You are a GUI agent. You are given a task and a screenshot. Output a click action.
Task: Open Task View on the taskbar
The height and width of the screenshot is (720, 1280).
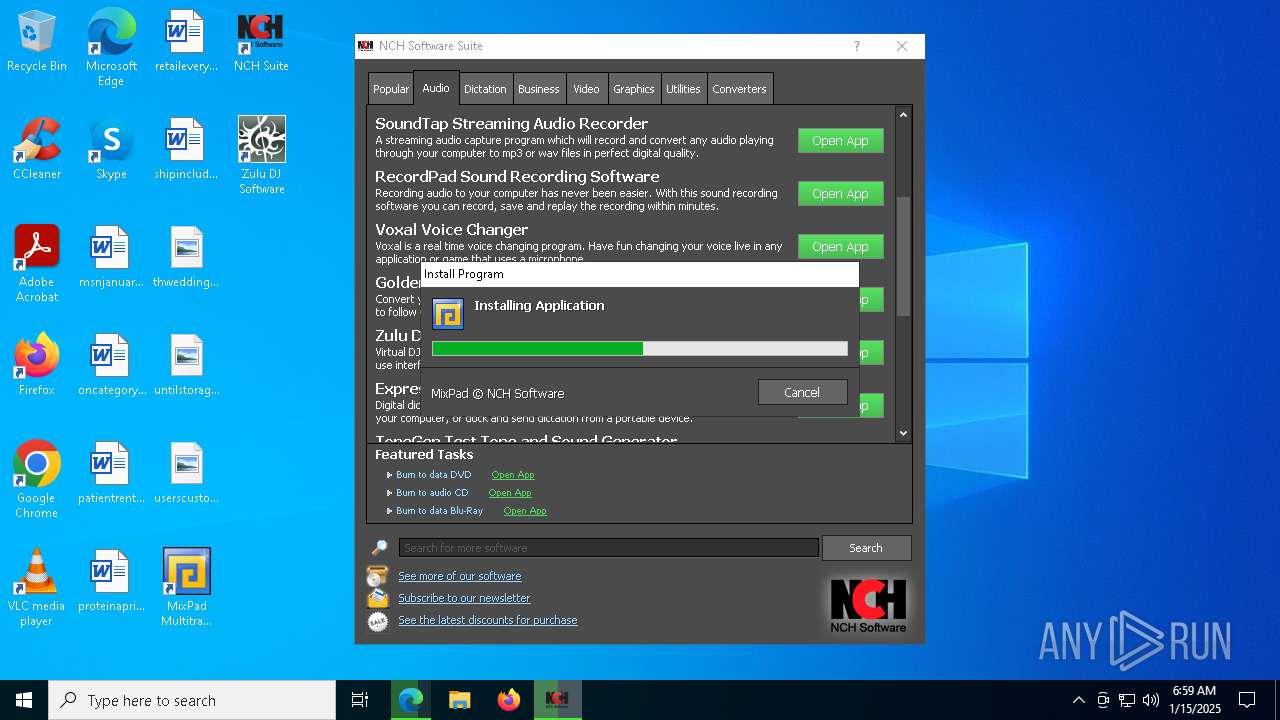(360, 700)
